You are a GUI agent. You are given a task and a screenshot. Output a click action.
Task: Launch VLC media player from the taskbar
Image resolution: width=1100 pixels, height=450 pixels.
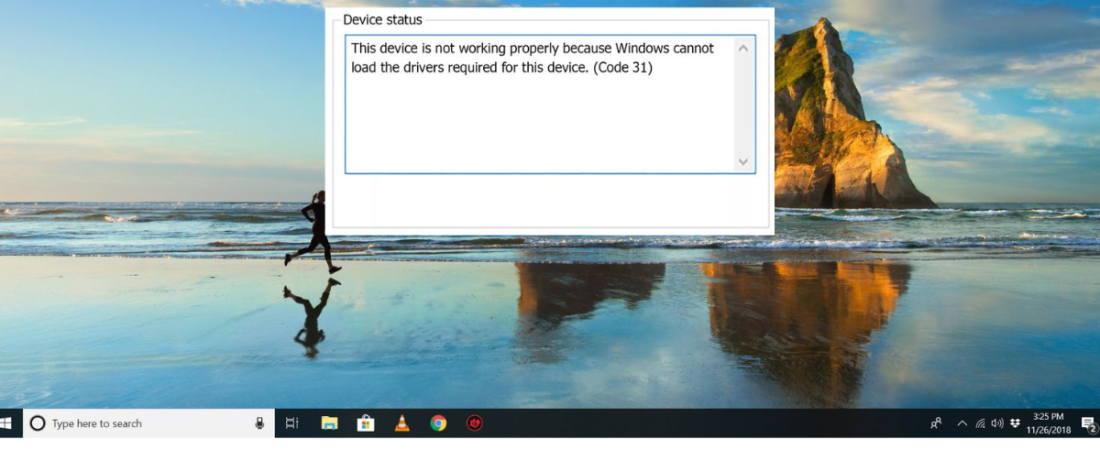tap(402, 423)
